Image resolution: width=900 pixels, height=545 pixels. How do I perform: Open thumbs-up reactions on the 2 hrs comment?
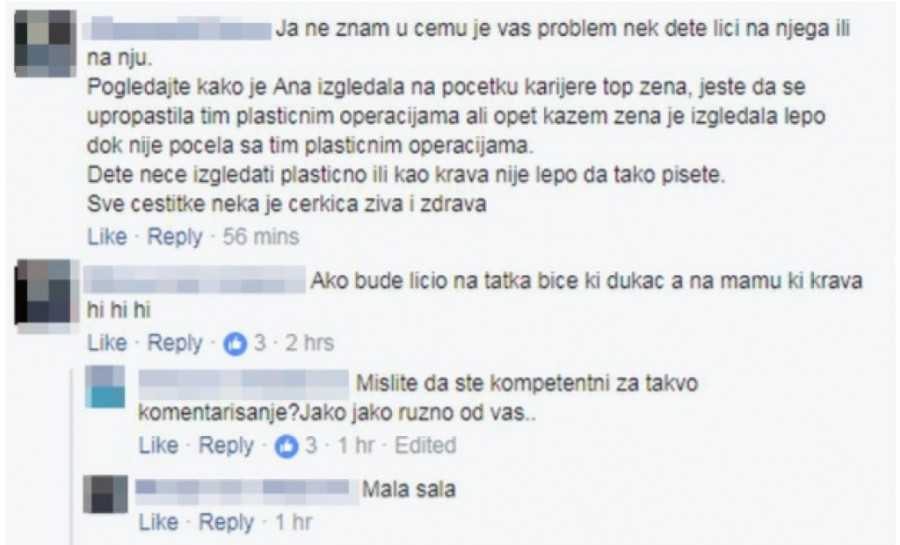pos(244,344)
